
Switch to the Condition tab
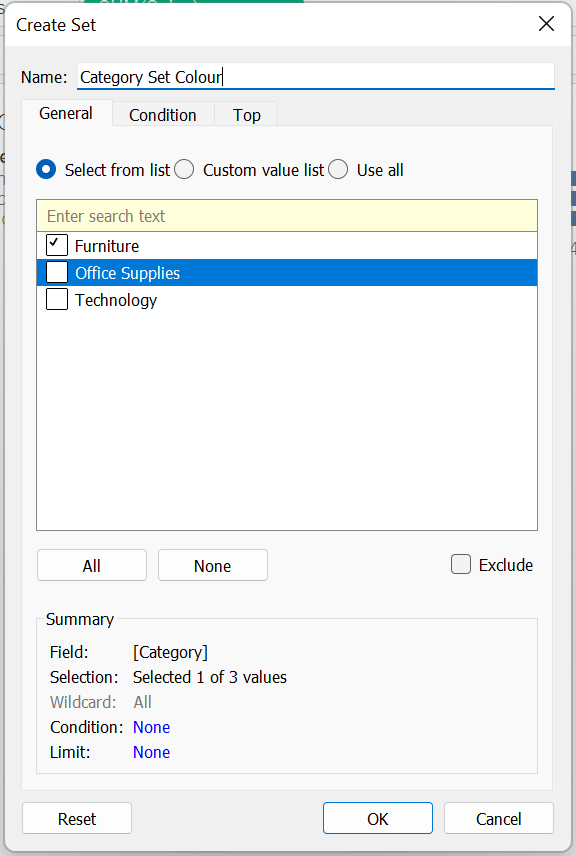click(163, 115)
